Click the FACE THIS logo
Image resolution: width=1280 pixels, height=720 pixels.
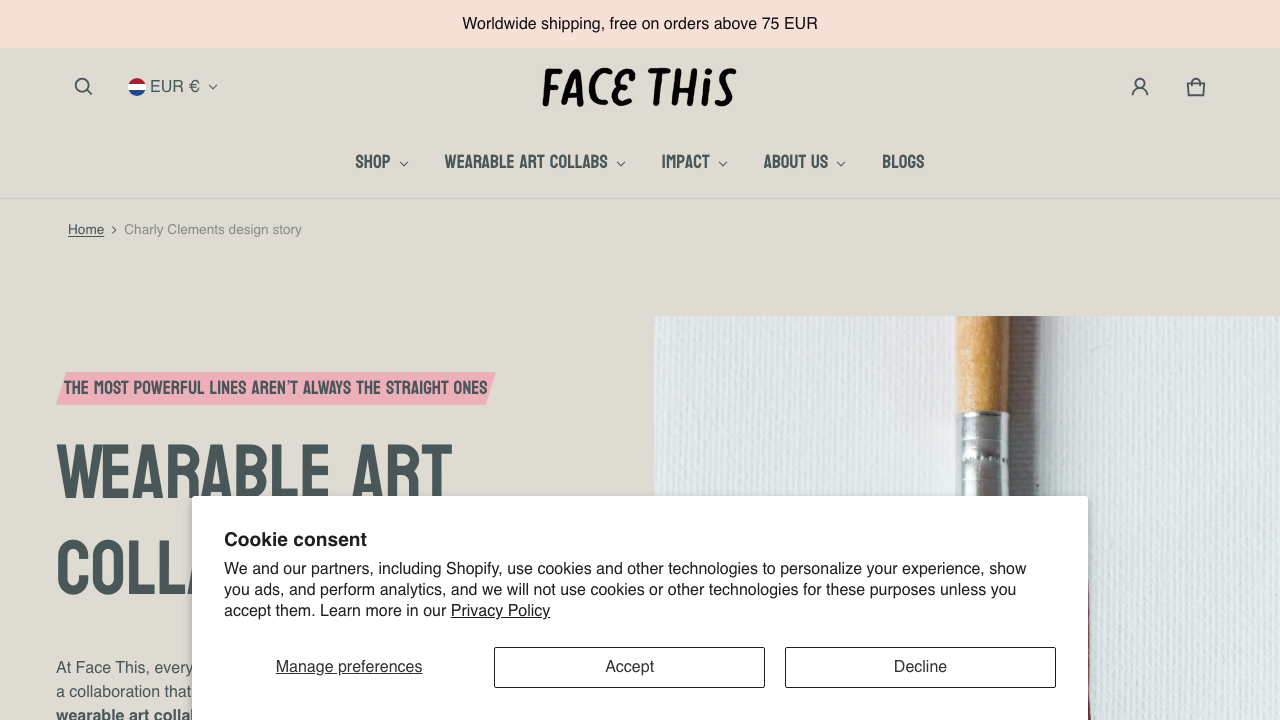639,87
